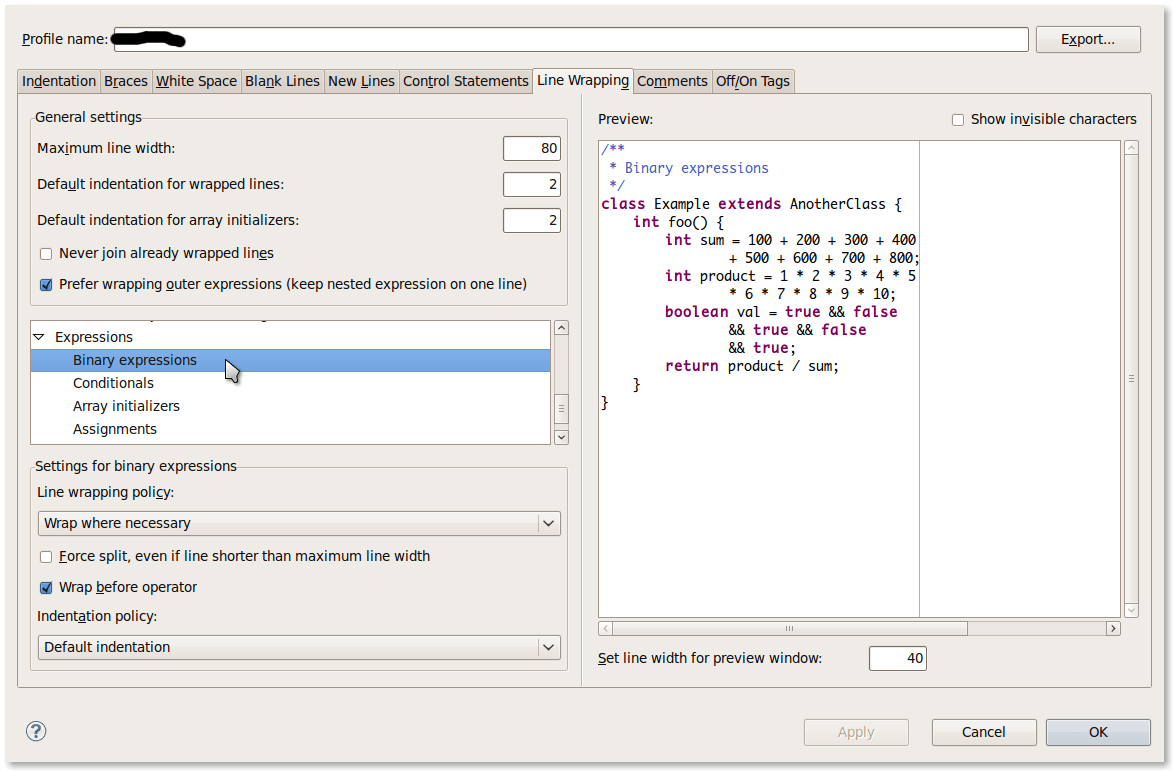1173x771 pixels.
Task: Click the preview vertical scroll-down arrow
Action: click(x=1131, y=610)
